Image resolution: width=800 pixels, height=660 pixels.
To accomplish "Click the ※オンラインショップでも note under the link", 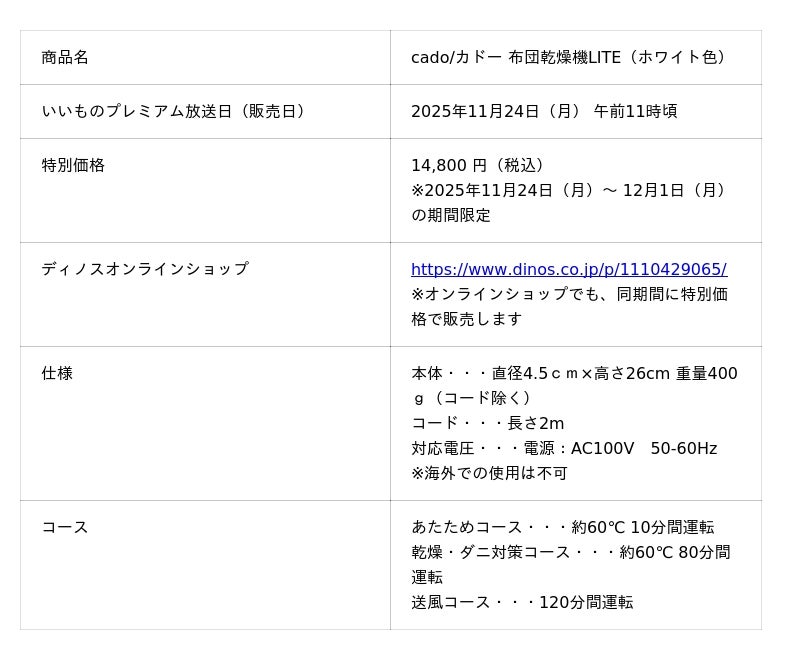I will tap(568, 294).
